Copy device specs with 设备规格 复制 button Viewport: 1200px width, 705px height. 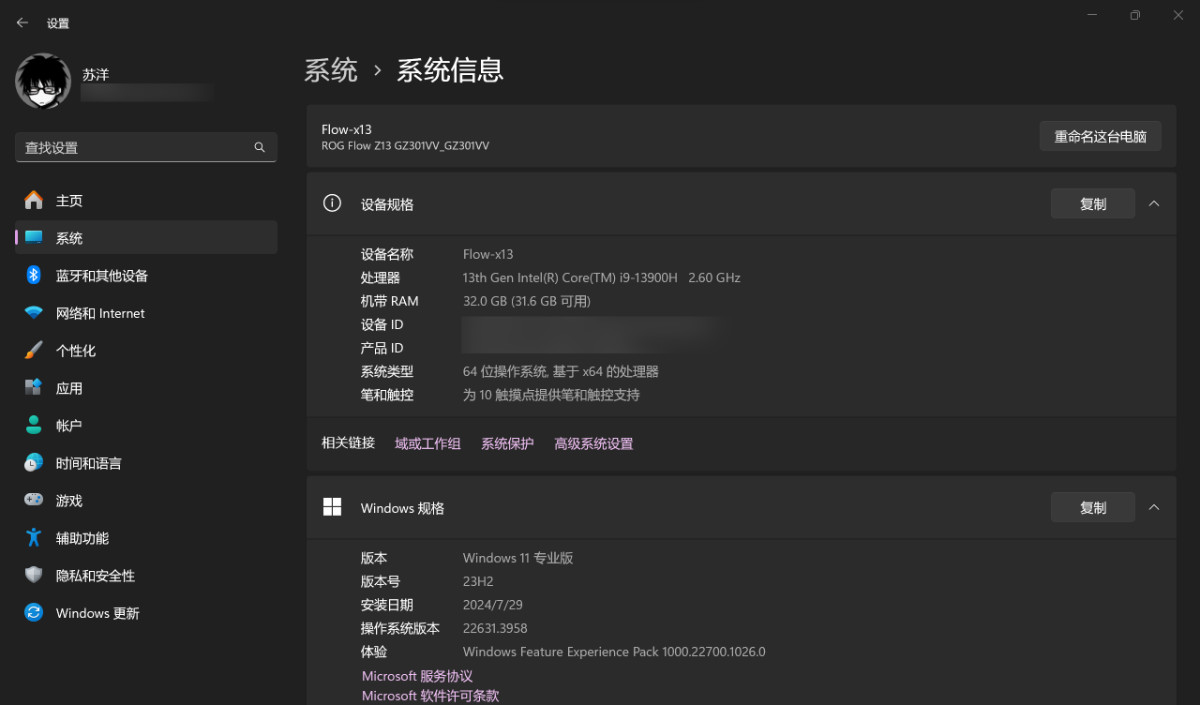[1092, 204]
